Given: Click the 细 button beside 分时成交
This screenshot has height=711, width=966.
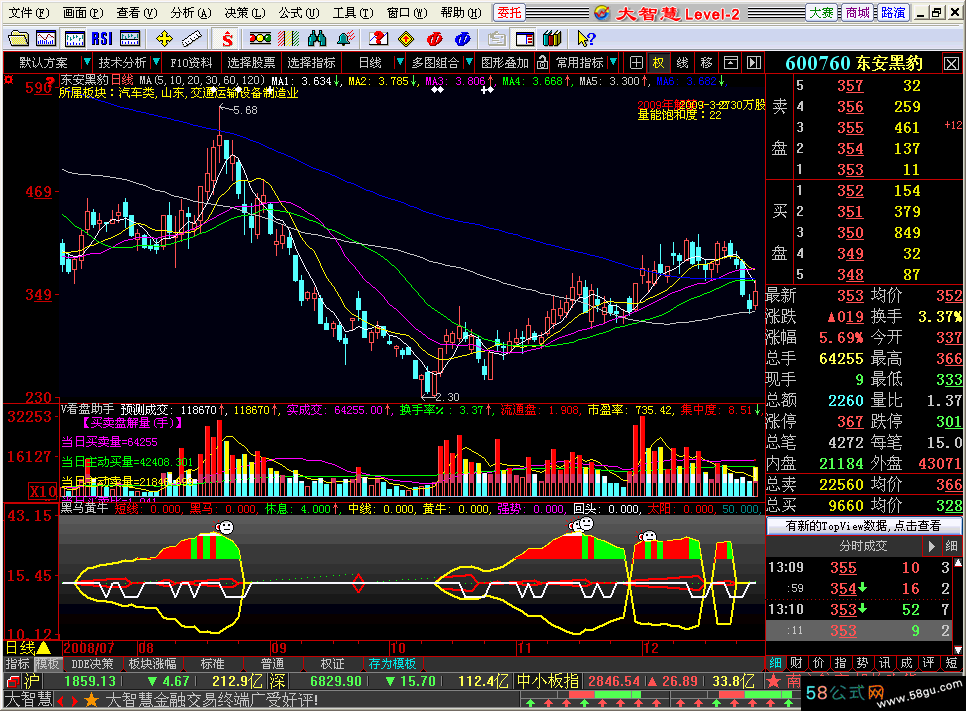Looking at the screenshot, I should tap(951, 546).
